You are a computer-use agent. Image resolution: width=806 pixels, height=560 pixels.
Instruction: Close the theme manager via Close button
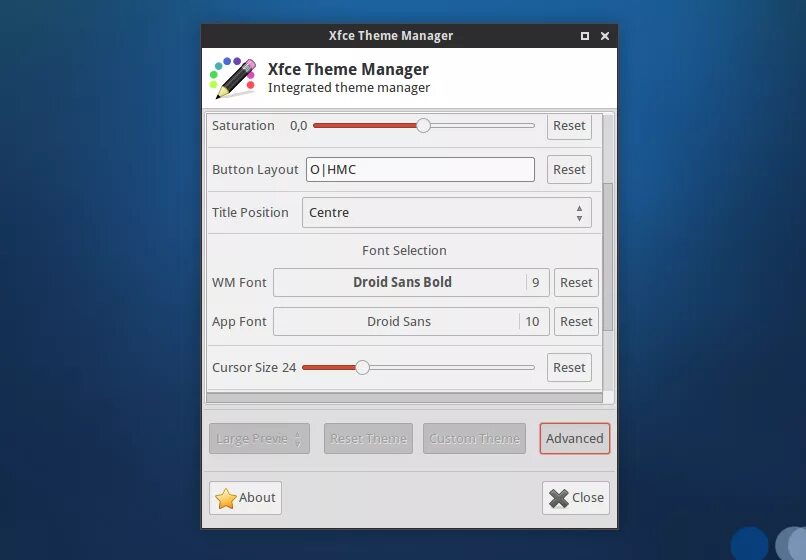tap(576, 498)
